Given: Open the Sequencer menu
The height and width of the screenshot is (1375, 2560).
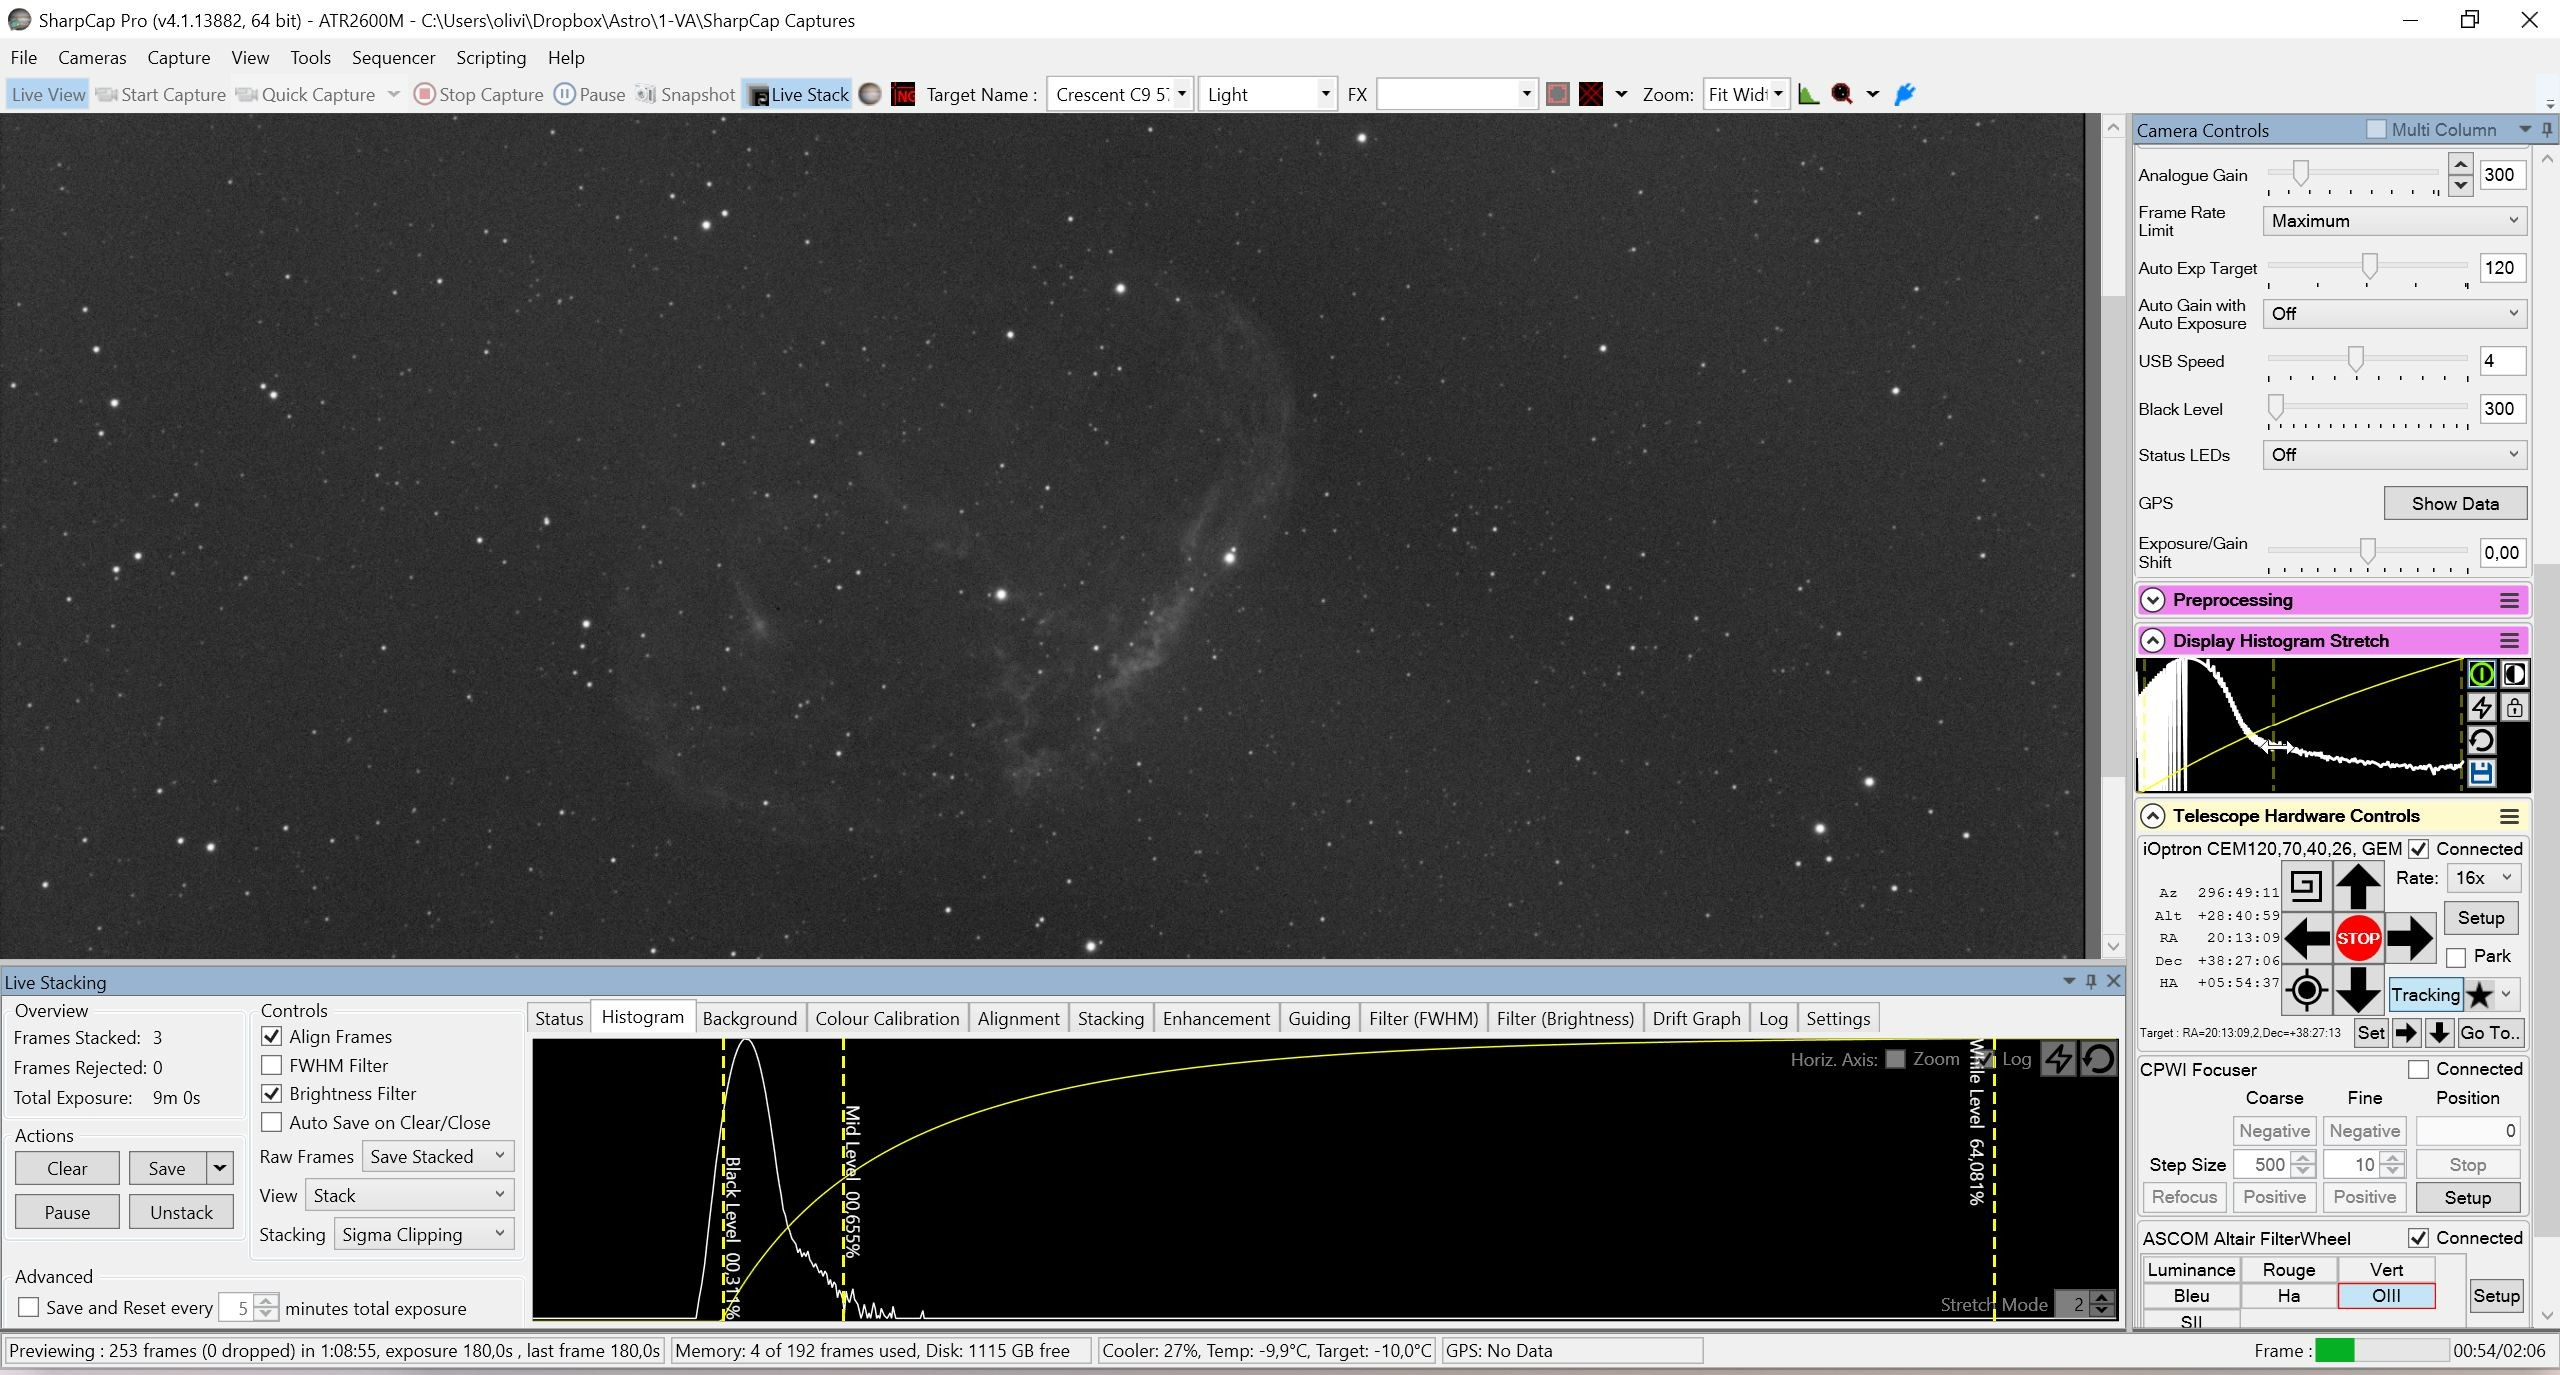Looking at the screenshot, I should coord(393,57).
